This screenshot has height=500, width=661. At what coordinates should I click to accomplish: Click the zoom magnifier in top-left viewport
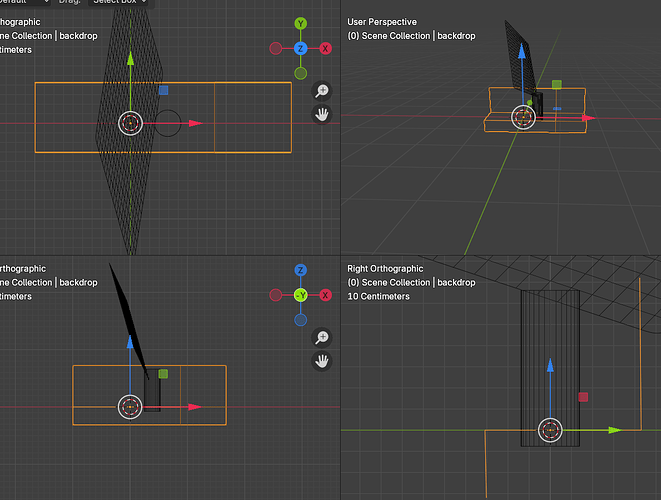322,91
